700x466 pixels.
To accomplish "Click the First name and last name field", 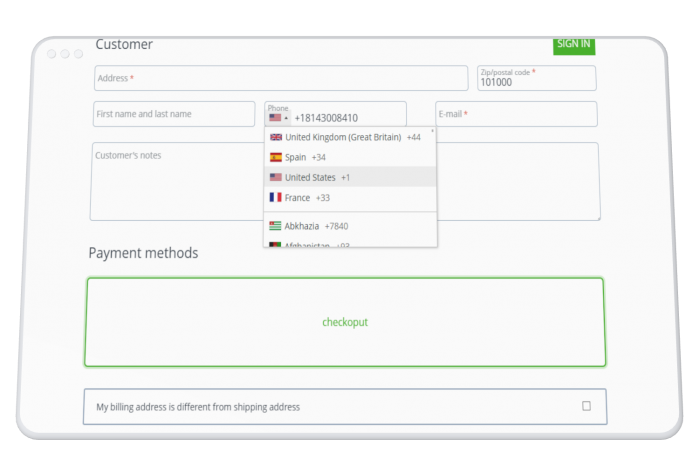I will click(x=174, y=114).
